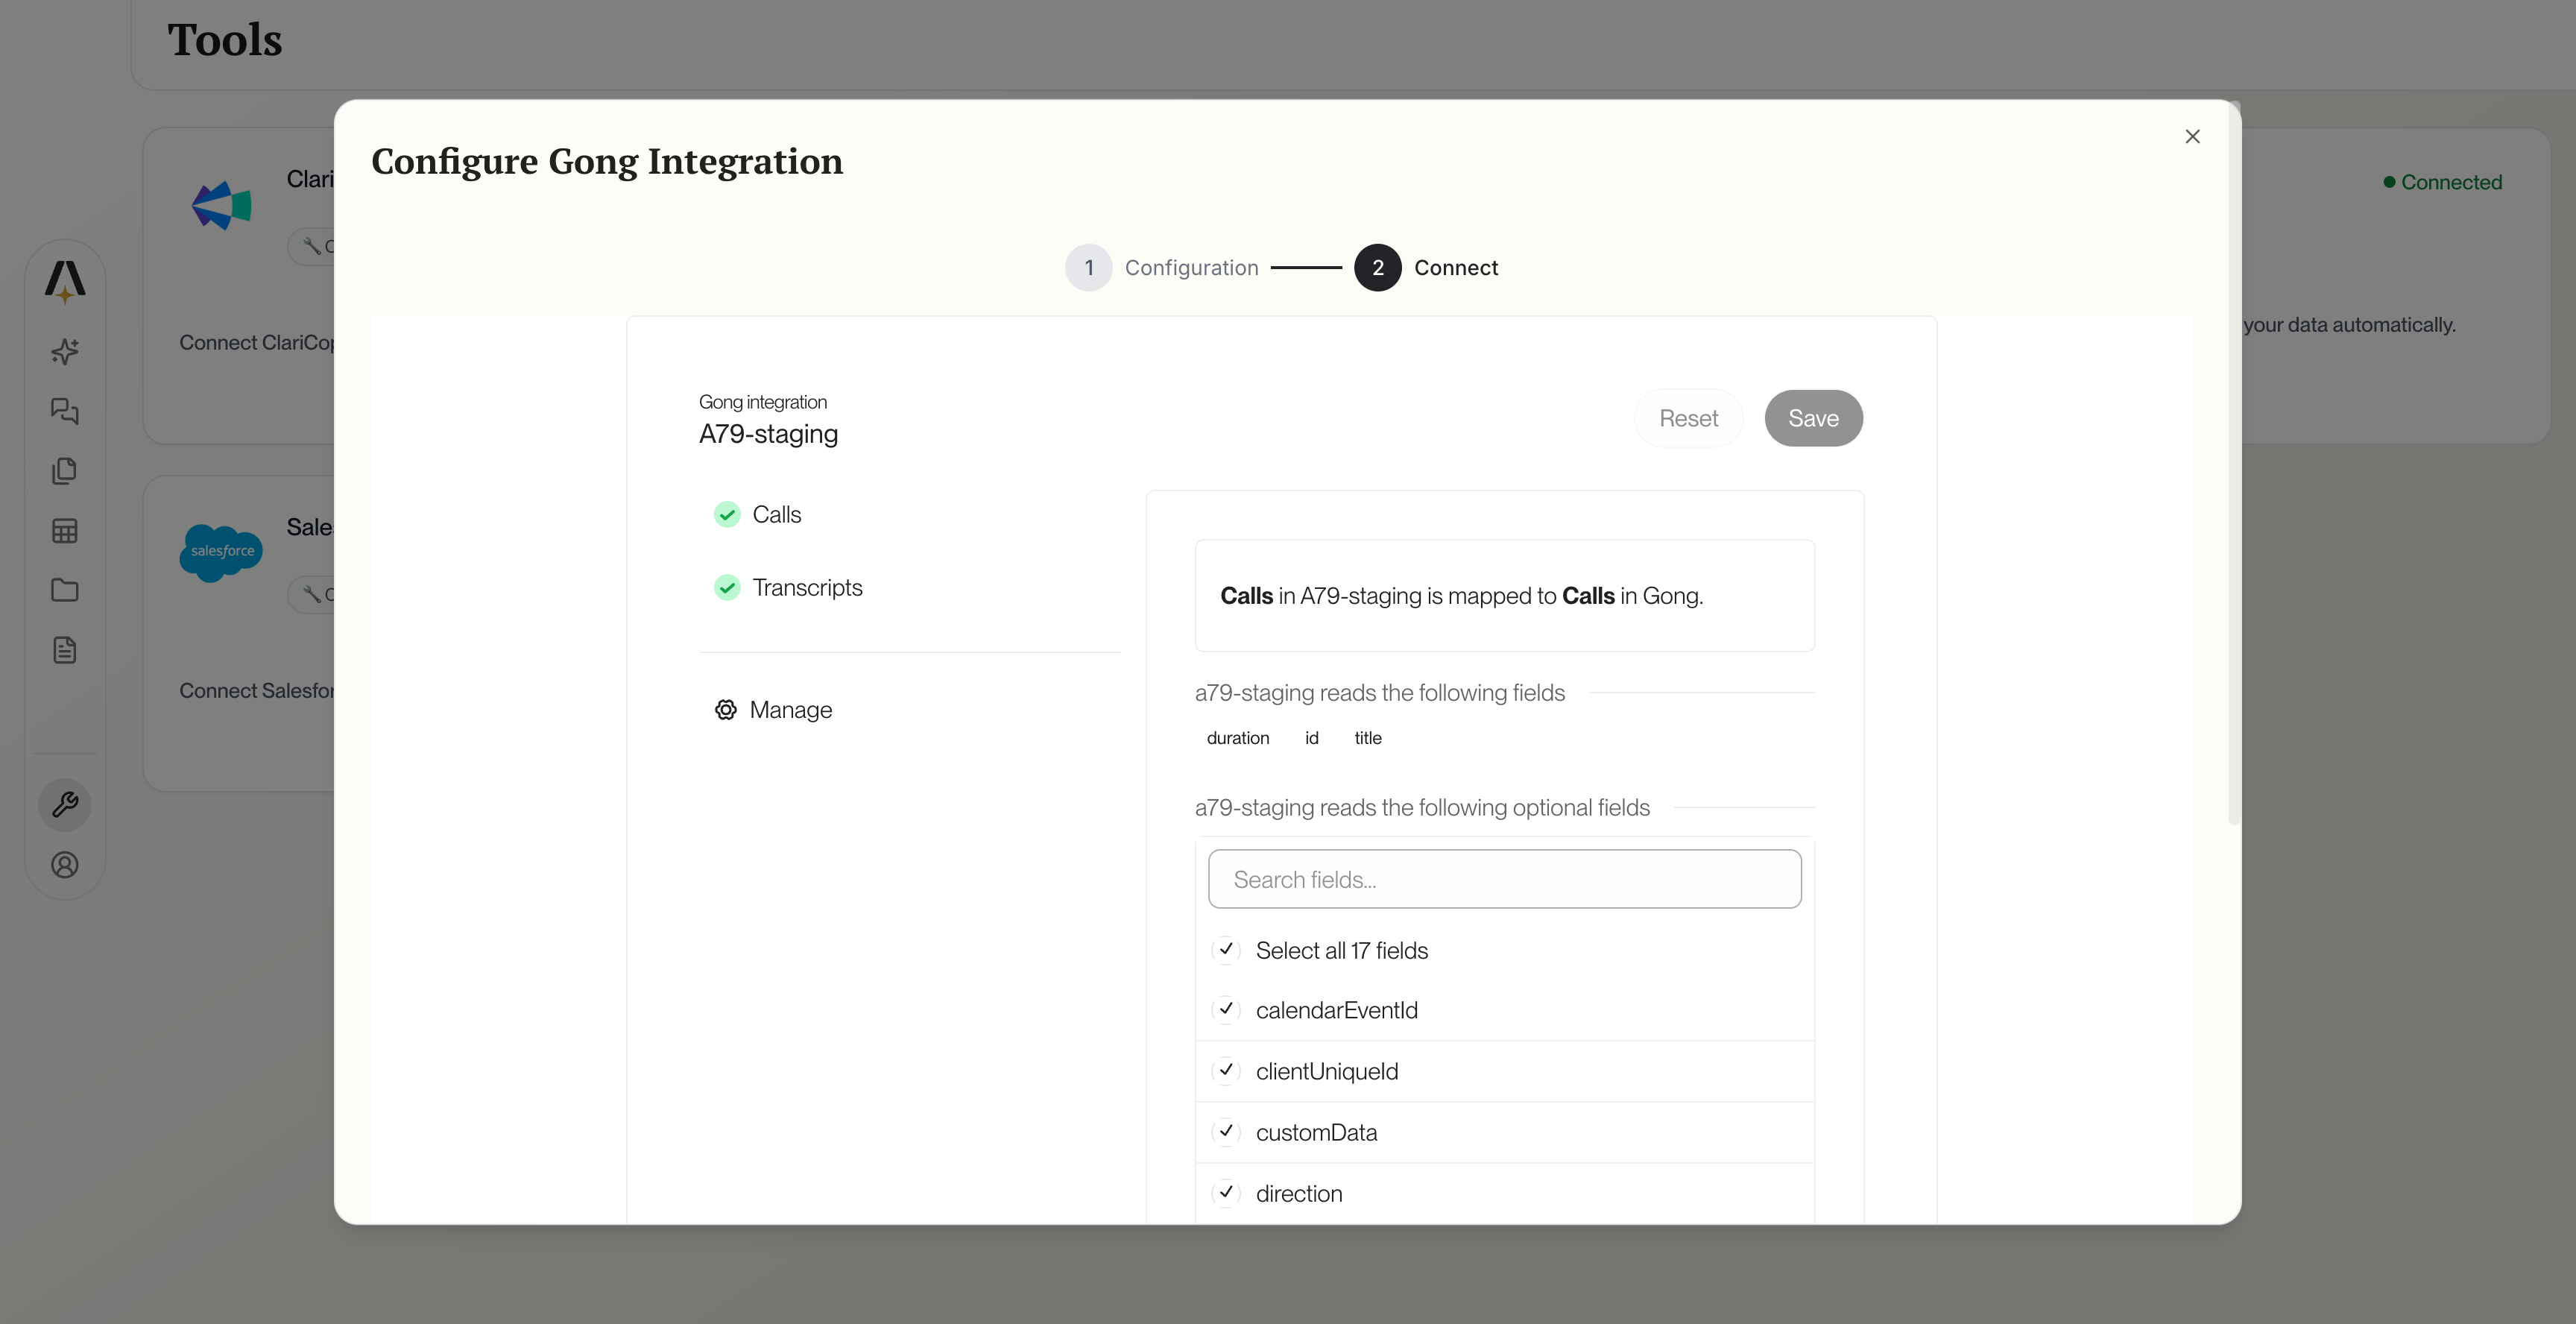Go to step 1 Configuration
The width and height of the screenshot is (2576, 1324).
(x=1089, y=268)
